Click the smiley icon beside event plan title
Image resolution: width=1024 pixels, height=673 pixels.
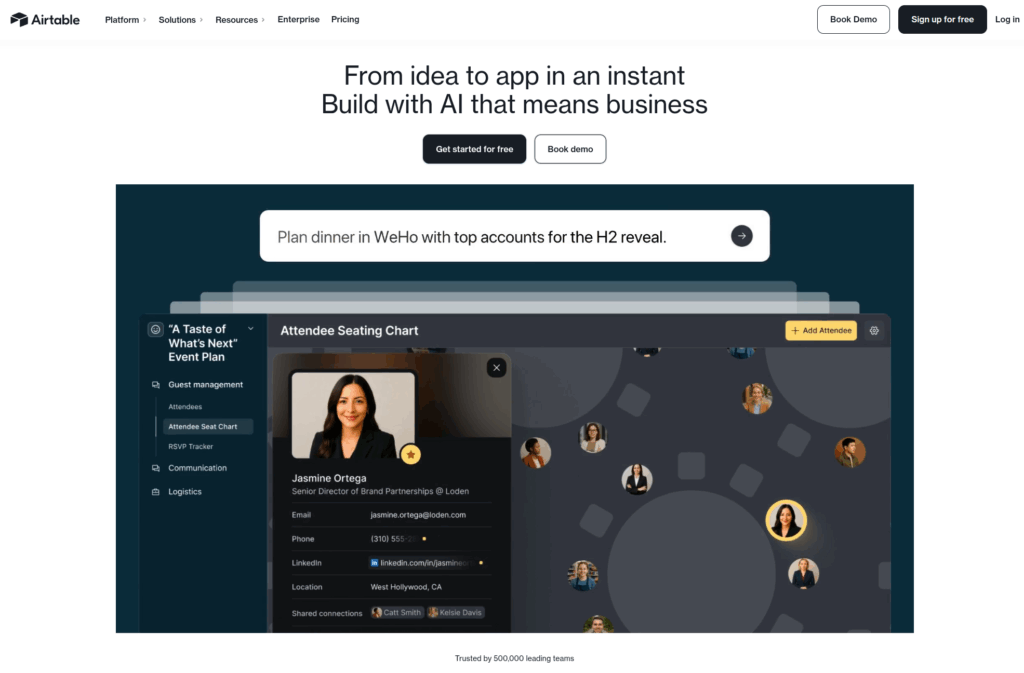click(155, 330)
